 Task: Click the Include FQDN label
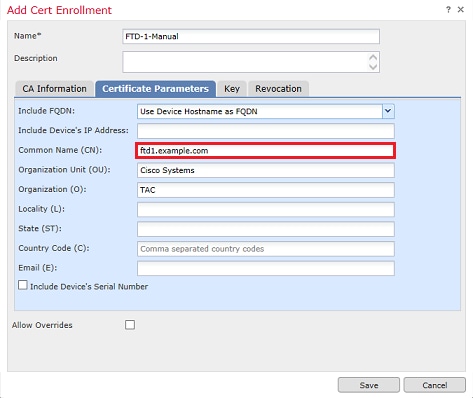[46, 111]
